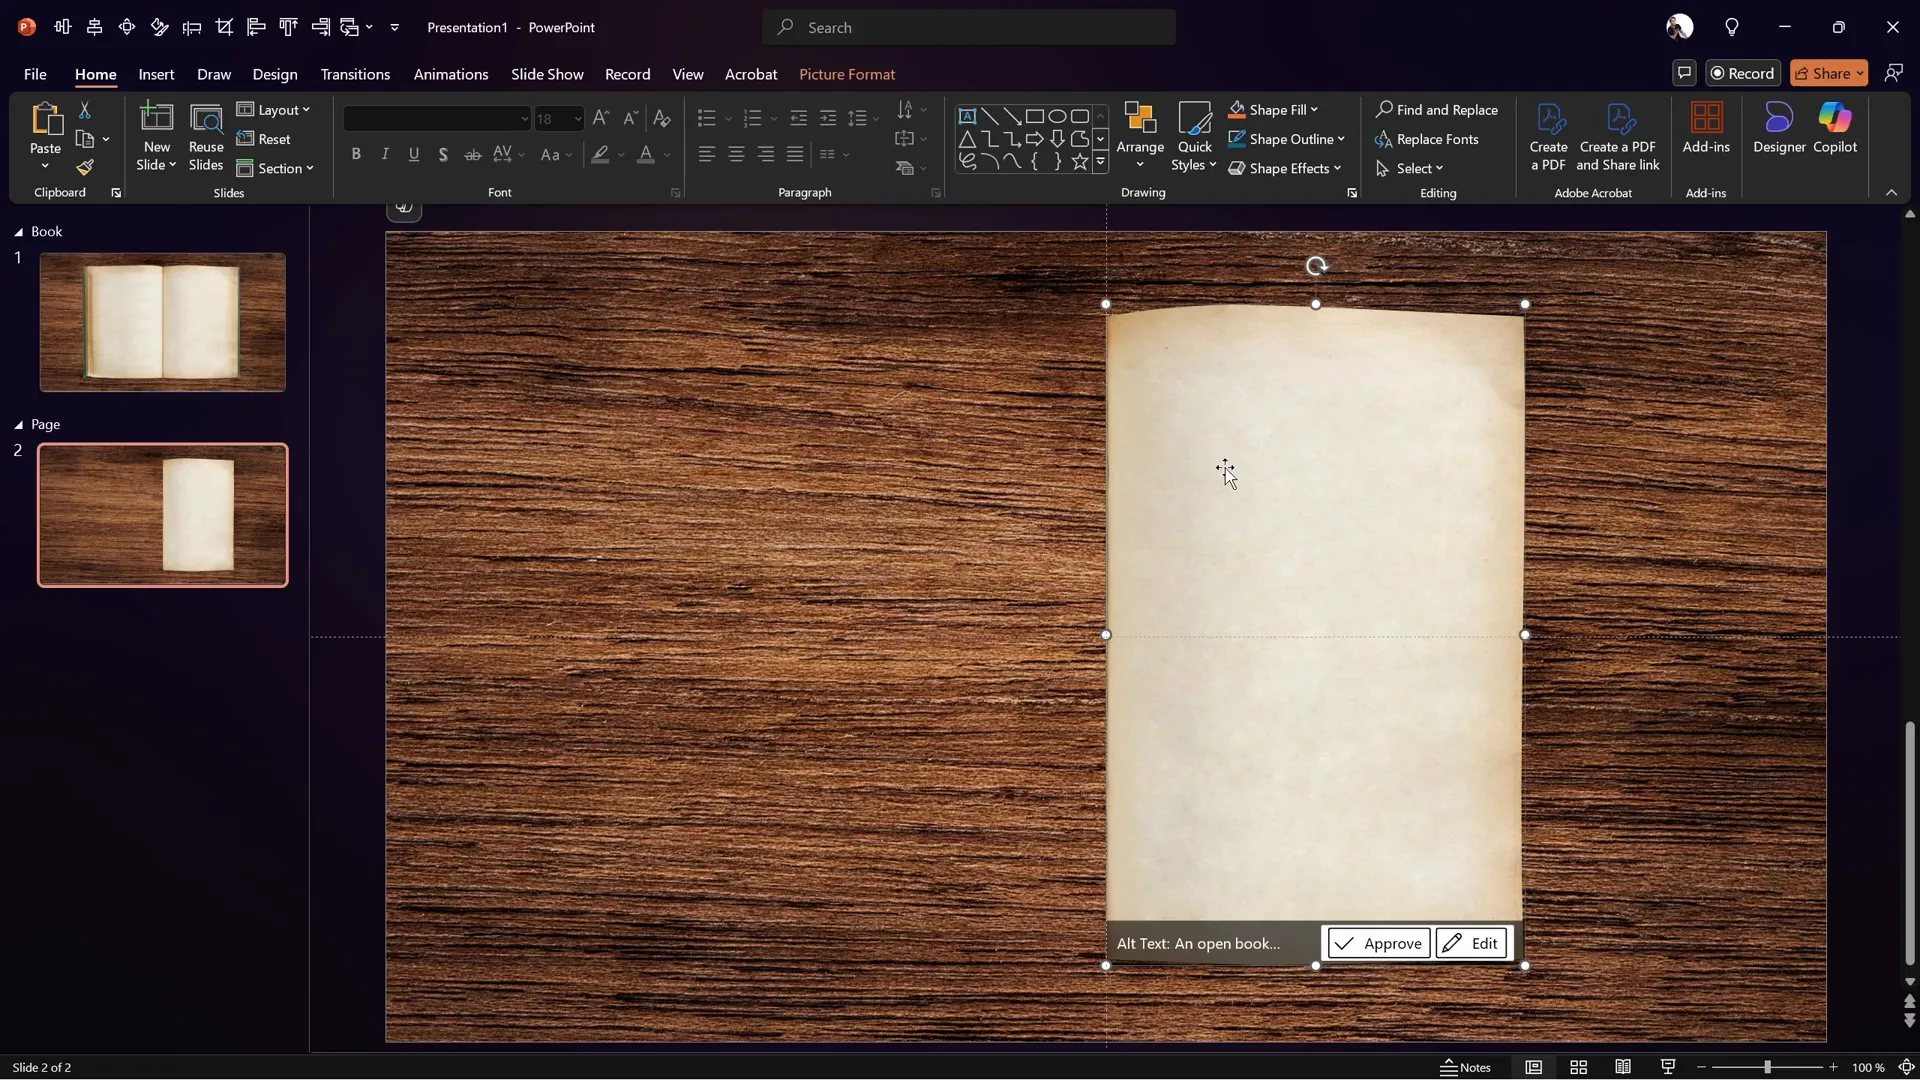Click Create a PDF icon
Screen dimensions: 1920x1080
tap(1548, 137)
